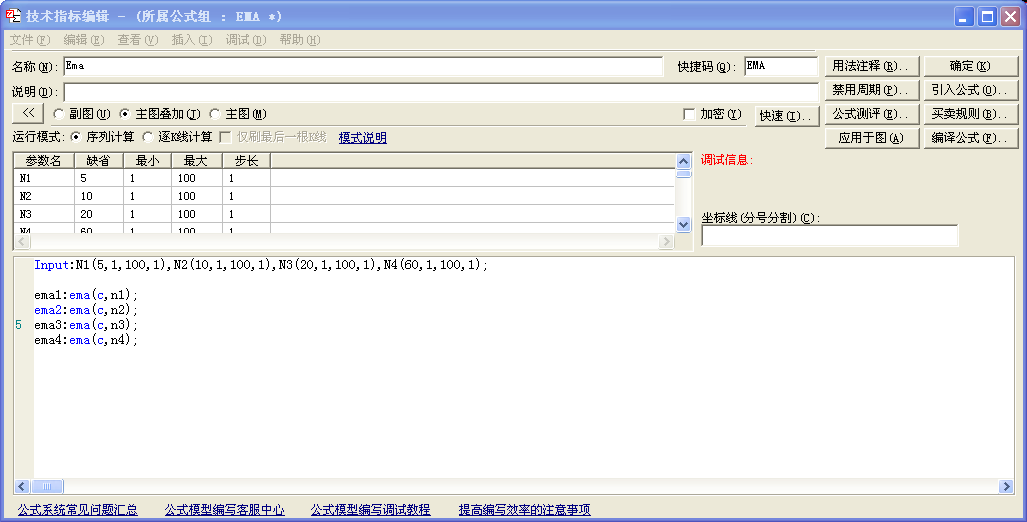Select parameter cell N2
This screenshot has width=1027, height=522.
[x=44, y=196]
